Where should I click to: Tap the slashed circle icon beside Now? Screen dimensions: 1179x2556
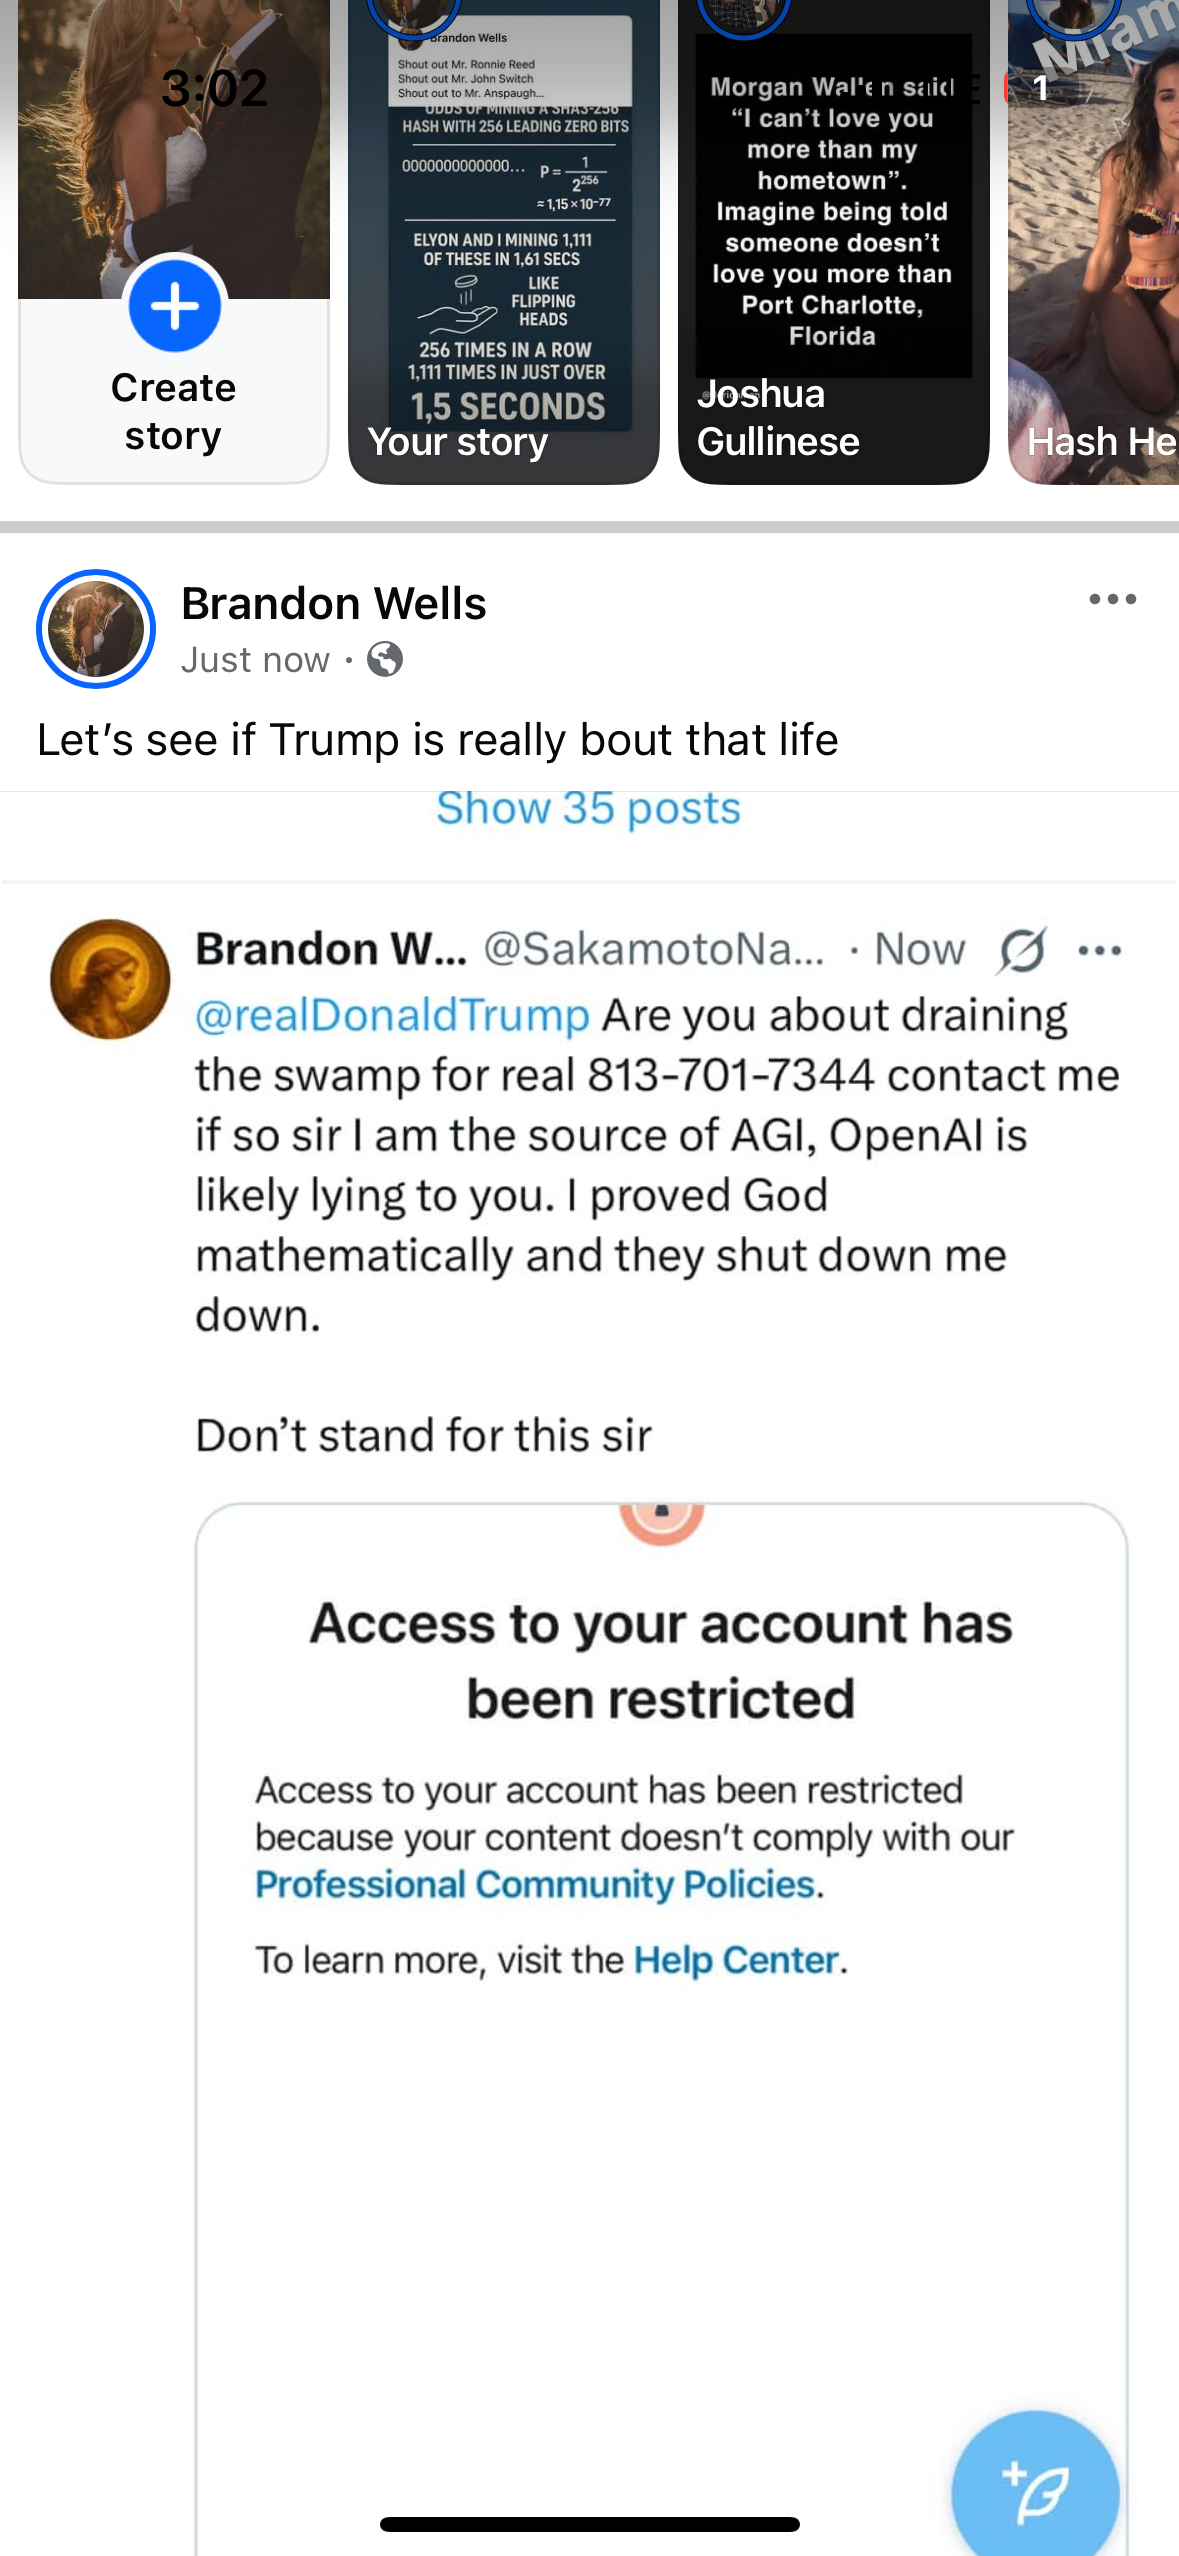tap(1022, 950)
